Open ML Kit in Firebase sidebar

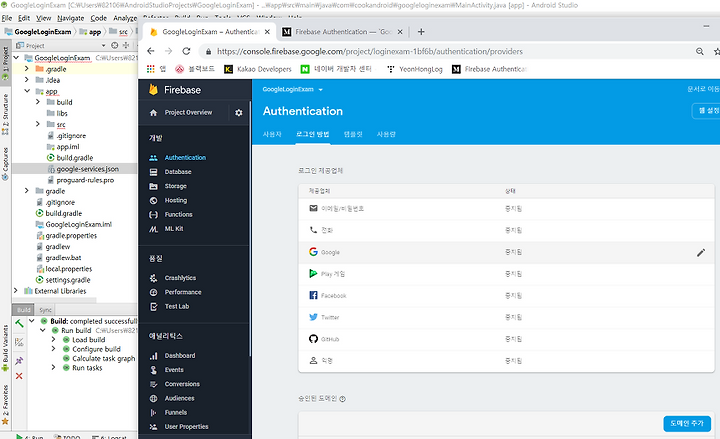[174, 229]
